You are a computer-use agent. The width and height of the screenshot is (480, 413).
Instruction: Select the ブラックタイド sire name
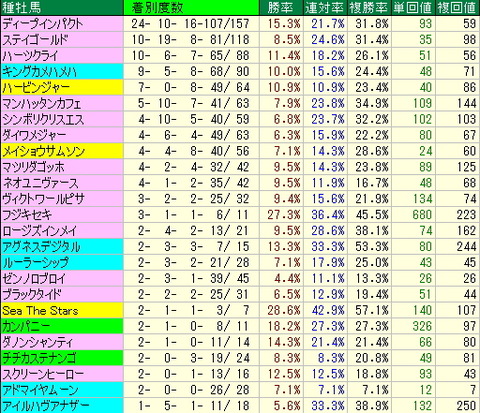pos(32,295)
